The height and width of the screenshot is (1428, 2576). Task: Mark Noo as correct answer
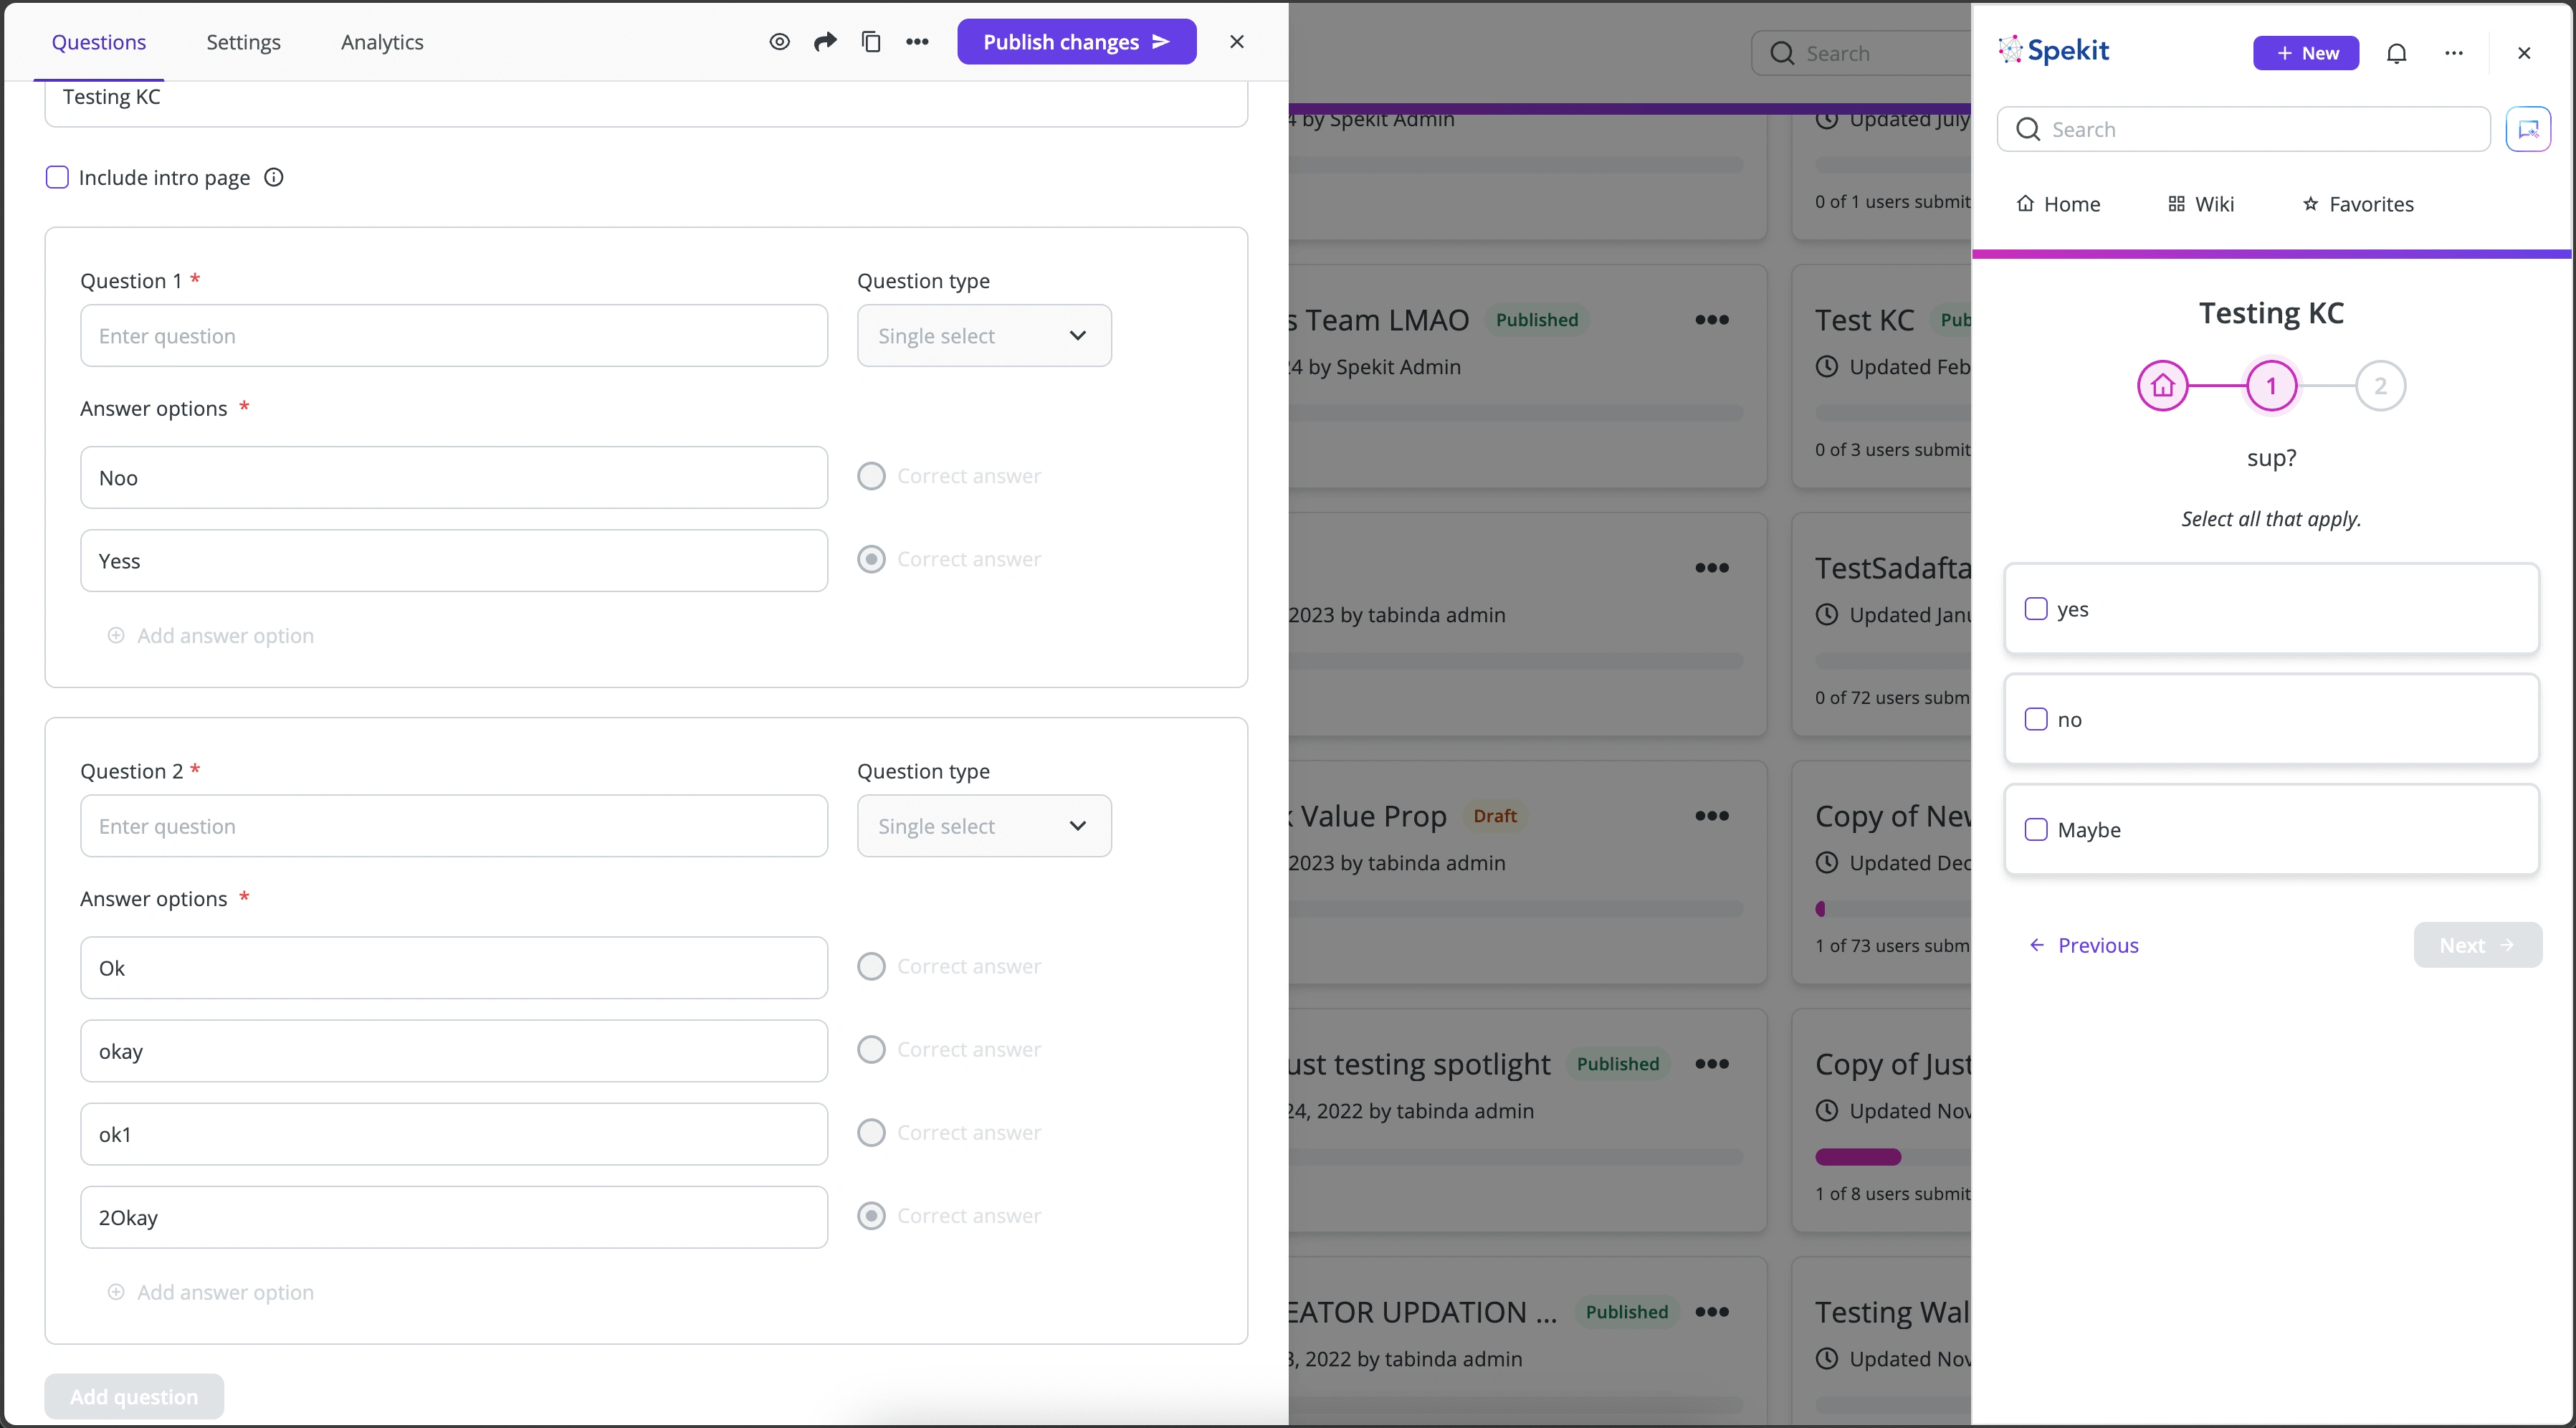(871, 476)
